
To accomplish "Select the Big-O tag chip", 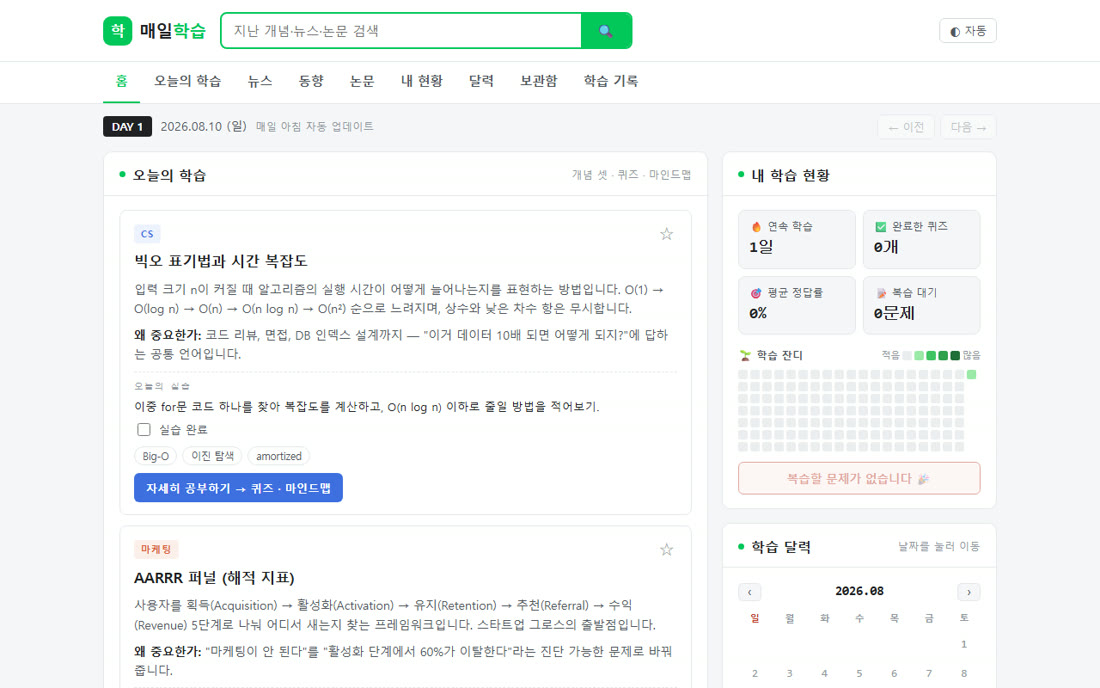I will [x=155, y=456].
